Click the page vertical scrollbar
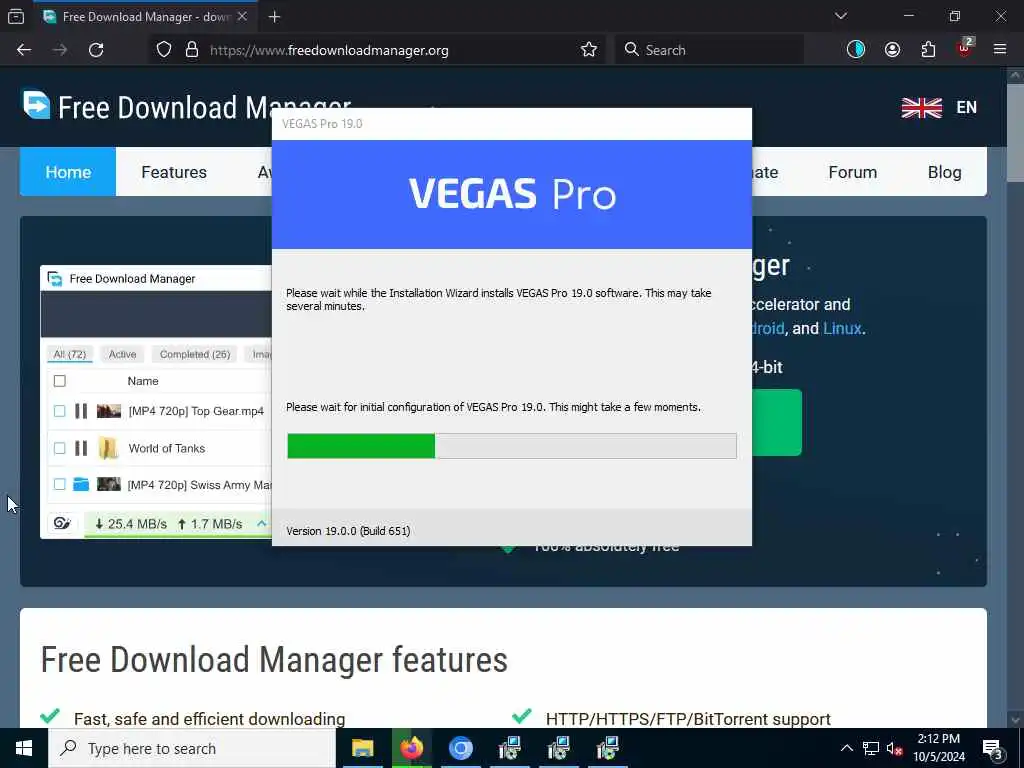1024x768 pixels. point(1015,131)
